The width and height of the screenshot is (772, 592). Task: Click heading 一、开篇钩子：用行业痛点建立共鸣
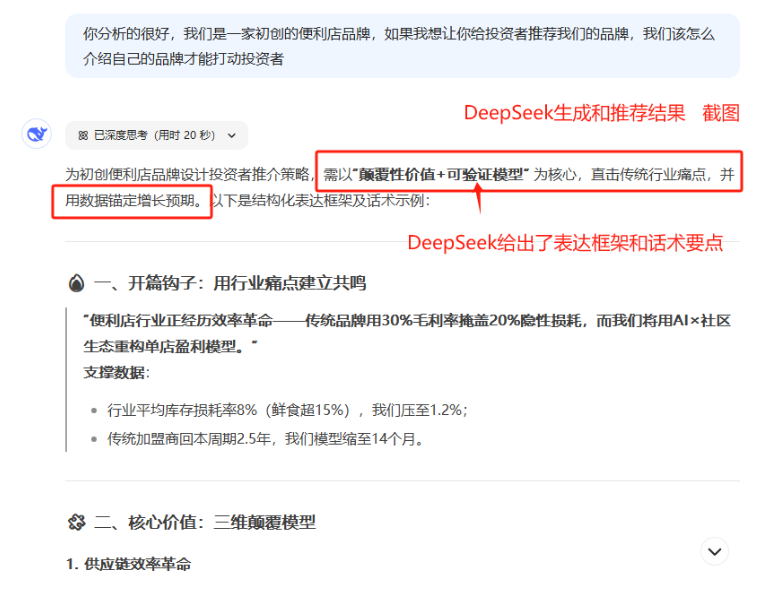(x=229, y=283)
